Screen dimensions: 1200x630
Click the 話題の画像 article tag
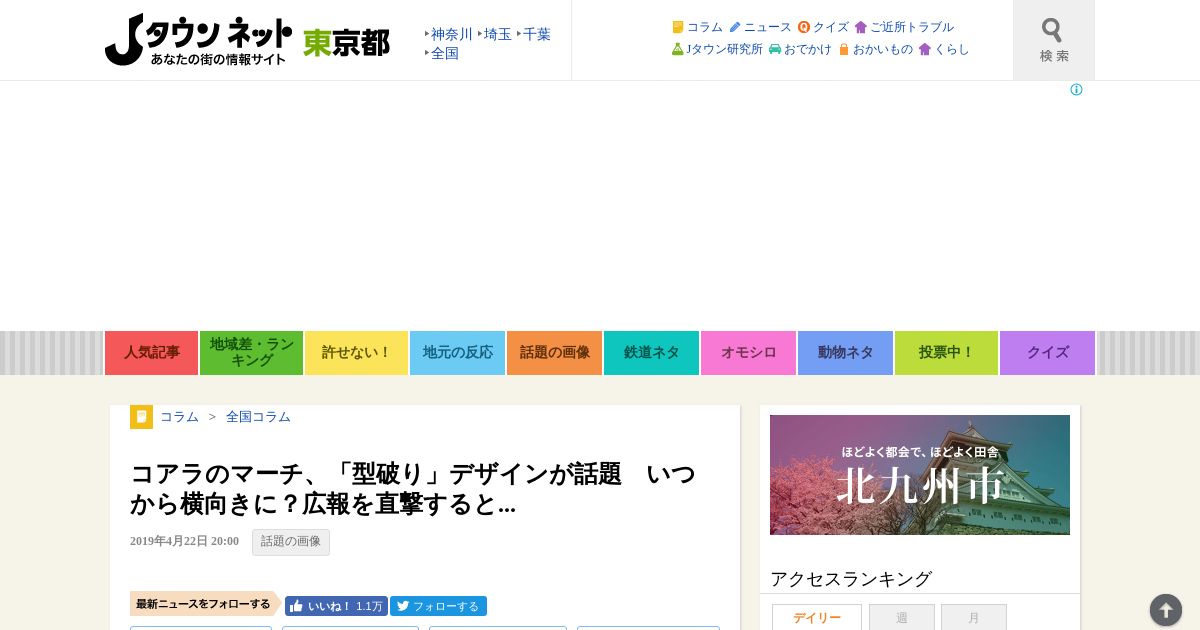coord(291,542)
